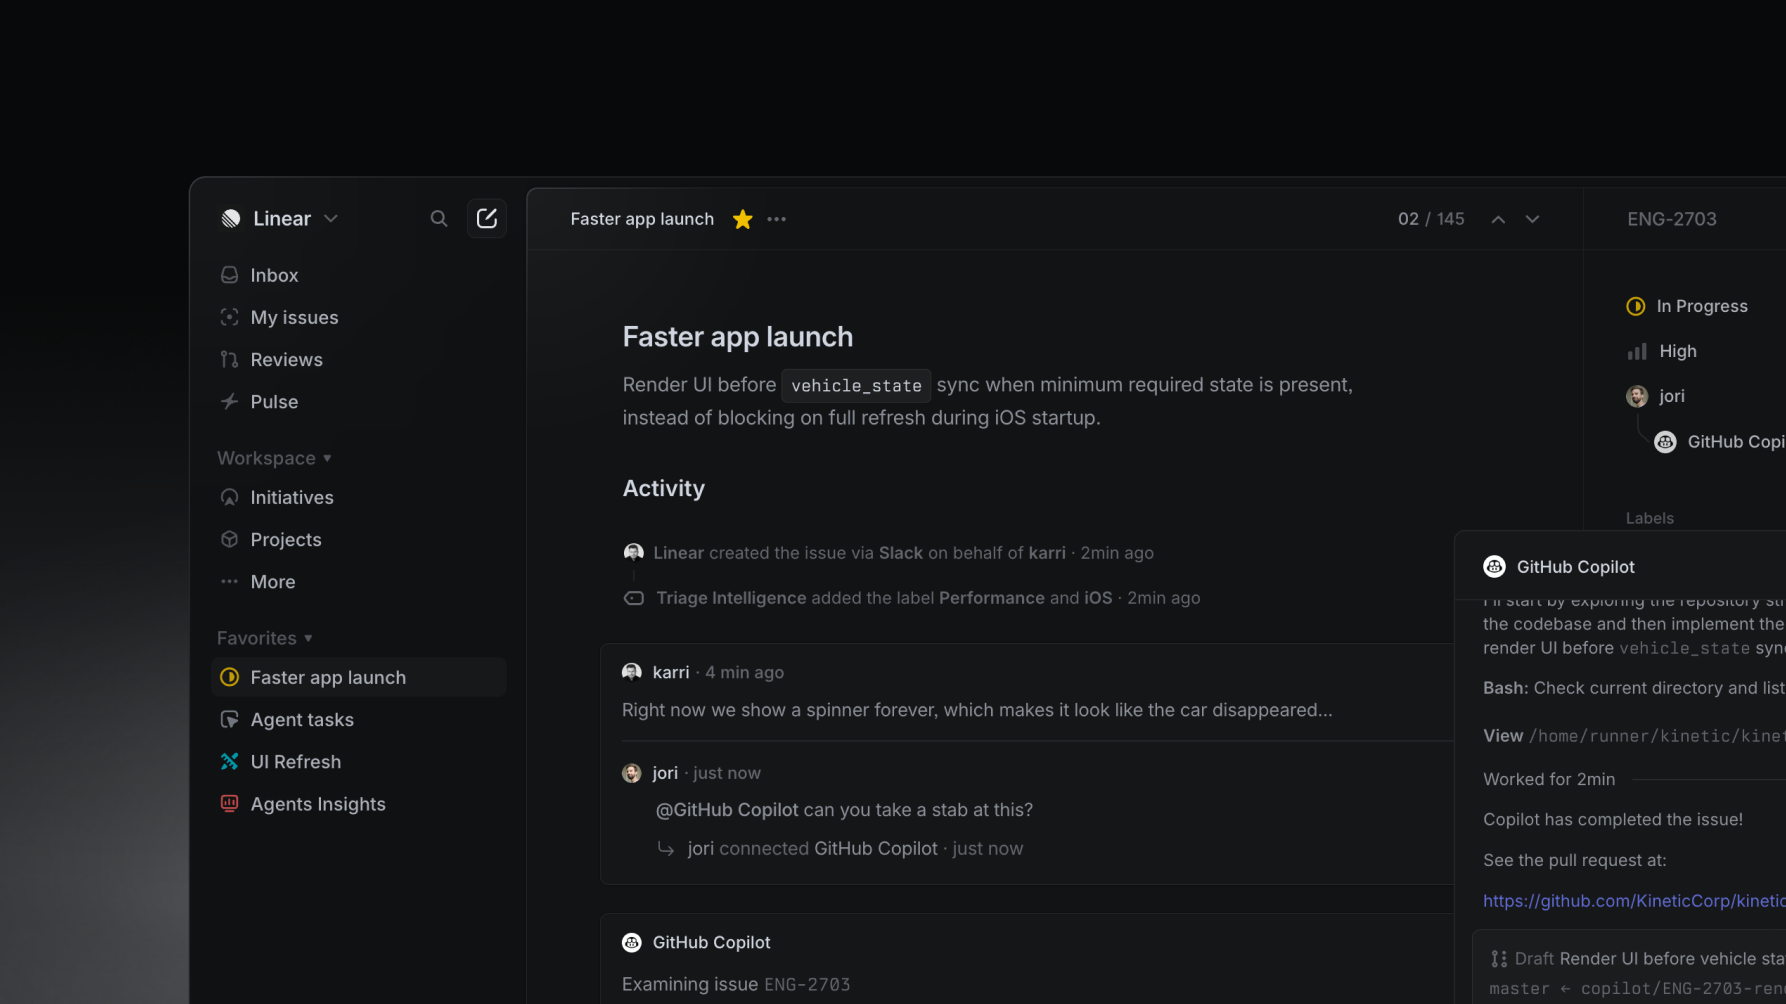Select Faster app launch favorite
The height and width of the screenshot is (1004, 1786).
click(x=359, y=677)
